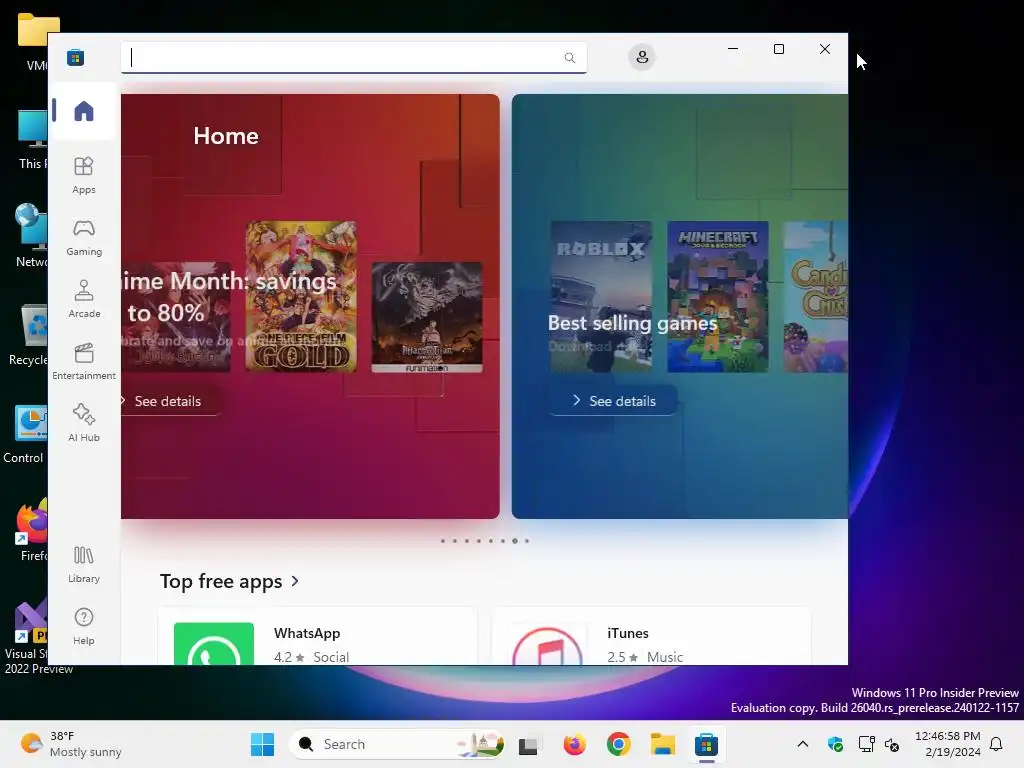The height and width of the screenshot is (768, 1024).
Task: Open the WhatsApp app card
Action: [x=318, y=637]
